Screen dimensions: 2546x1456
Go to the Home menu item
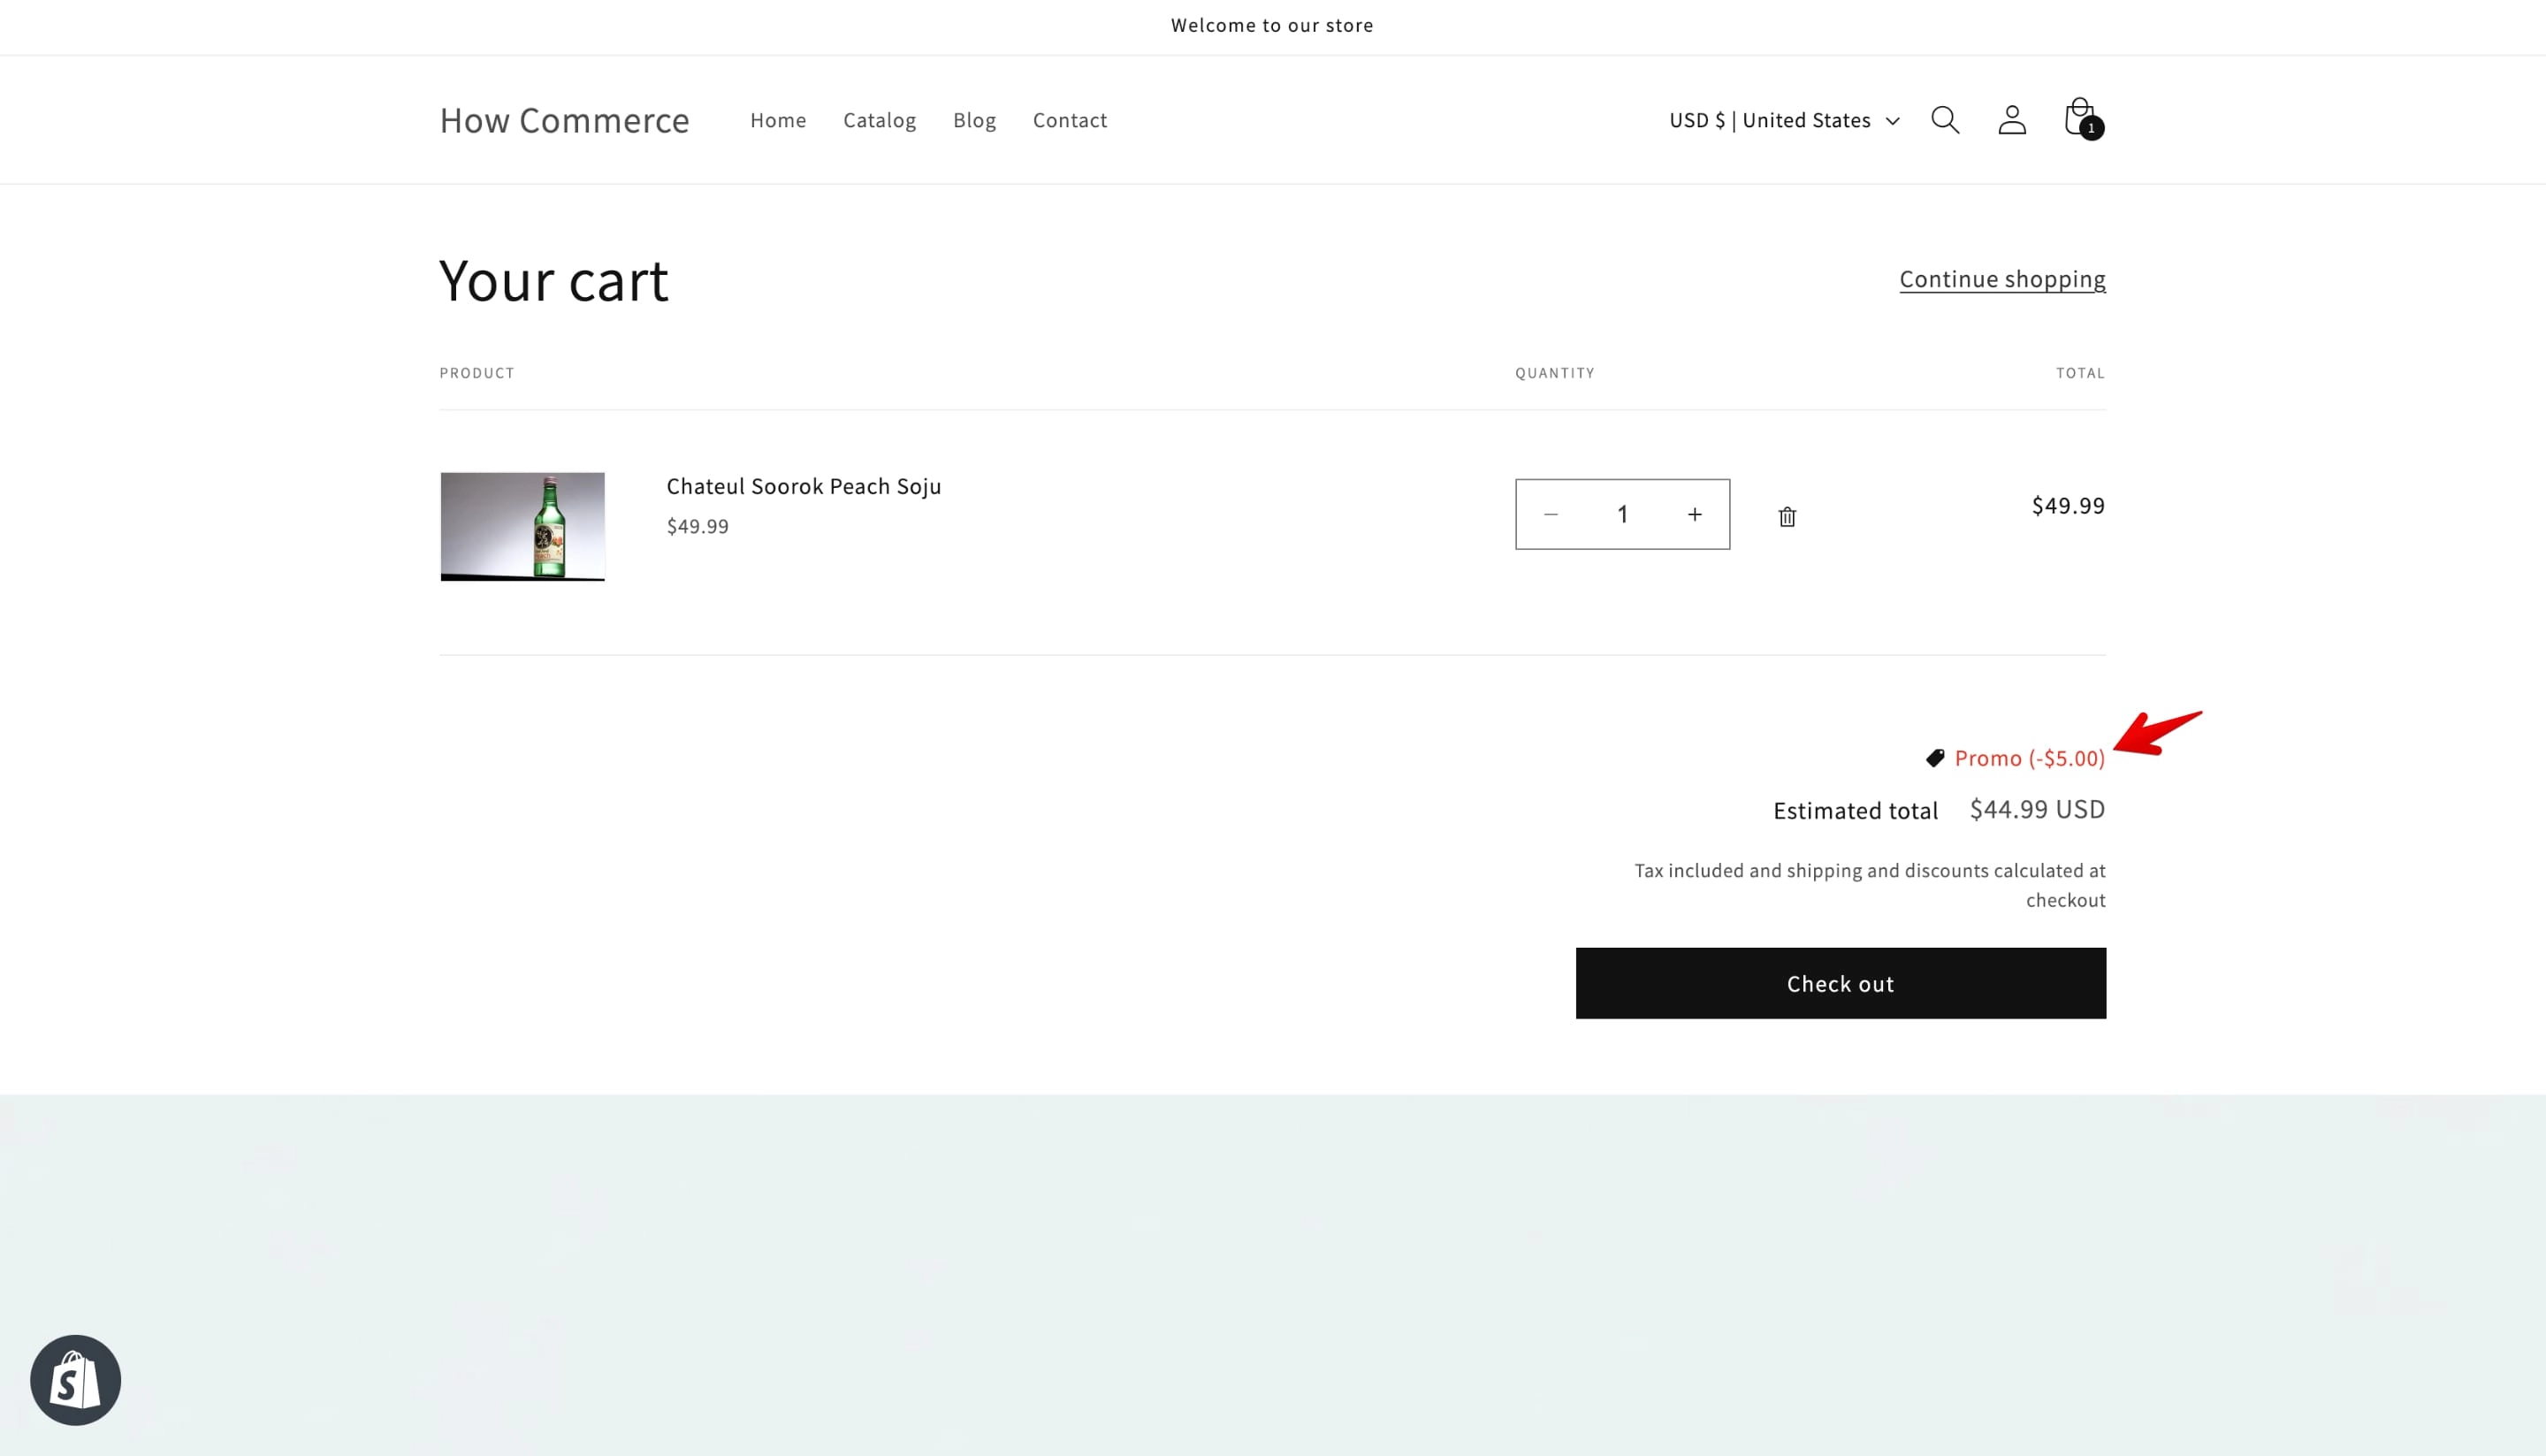[778, 120]
